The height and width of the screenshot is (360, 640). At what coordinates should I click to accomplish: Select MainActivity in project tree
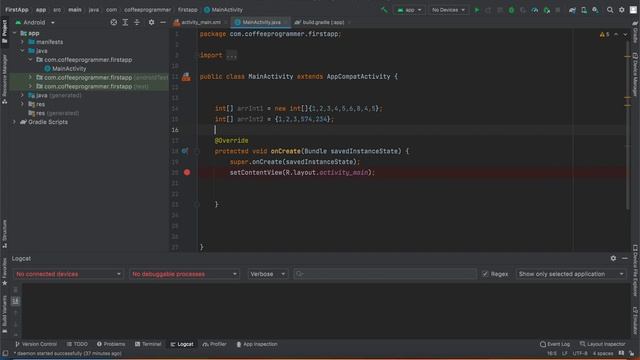tap(65, 69)
